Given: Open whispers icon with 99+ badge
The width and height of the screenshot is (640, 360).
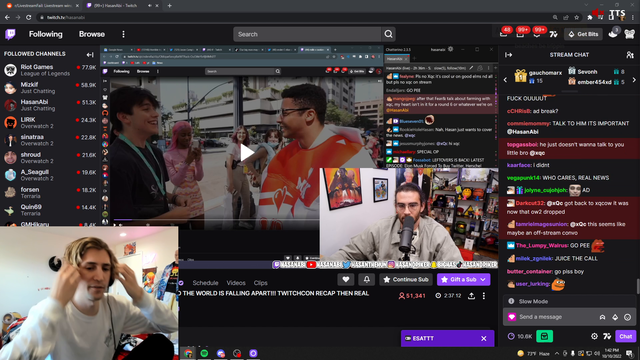Looking at the screenshot, I should click(x=538, y=33).
